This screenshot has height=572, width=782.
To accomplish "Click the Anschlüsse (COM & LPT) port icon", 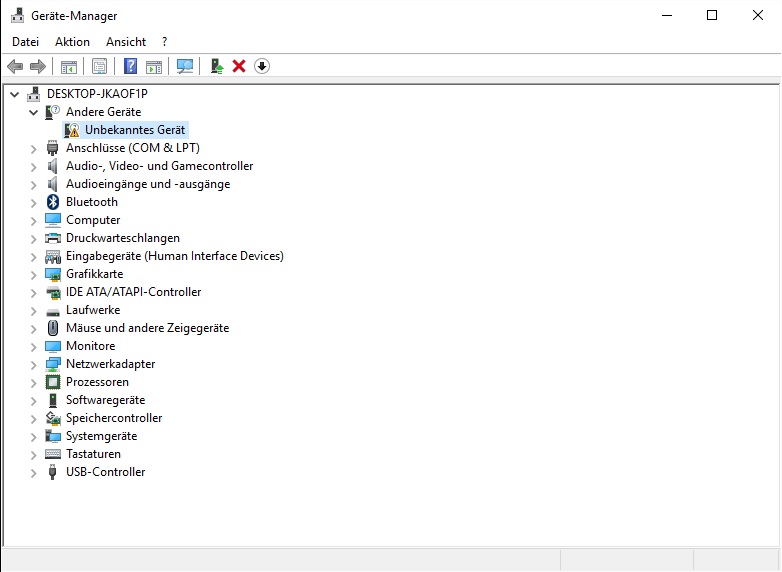I will pyautogui.click(x=52, y=148).
